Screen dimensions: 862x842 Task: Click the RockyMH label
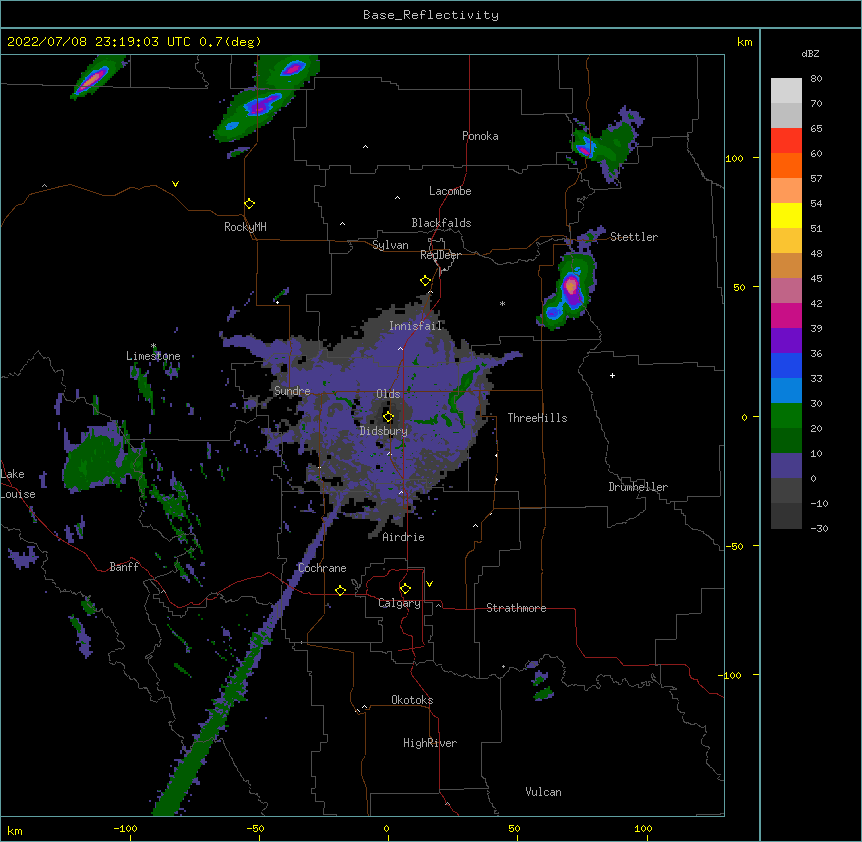click(245, 227)
